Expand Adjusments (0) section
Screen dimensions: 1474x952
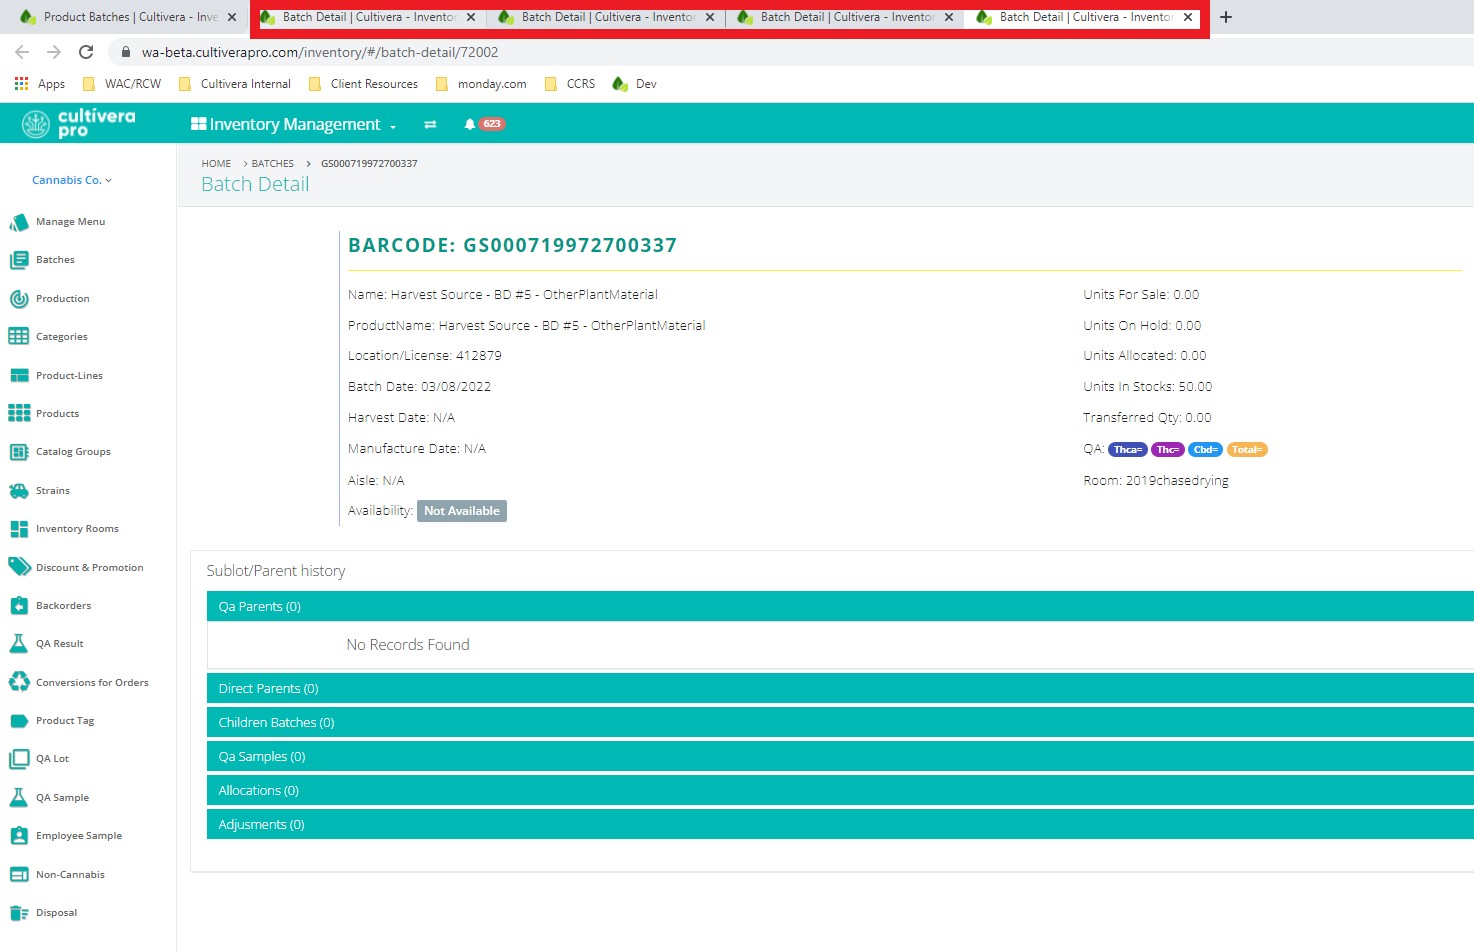click(x=840, y=824)
